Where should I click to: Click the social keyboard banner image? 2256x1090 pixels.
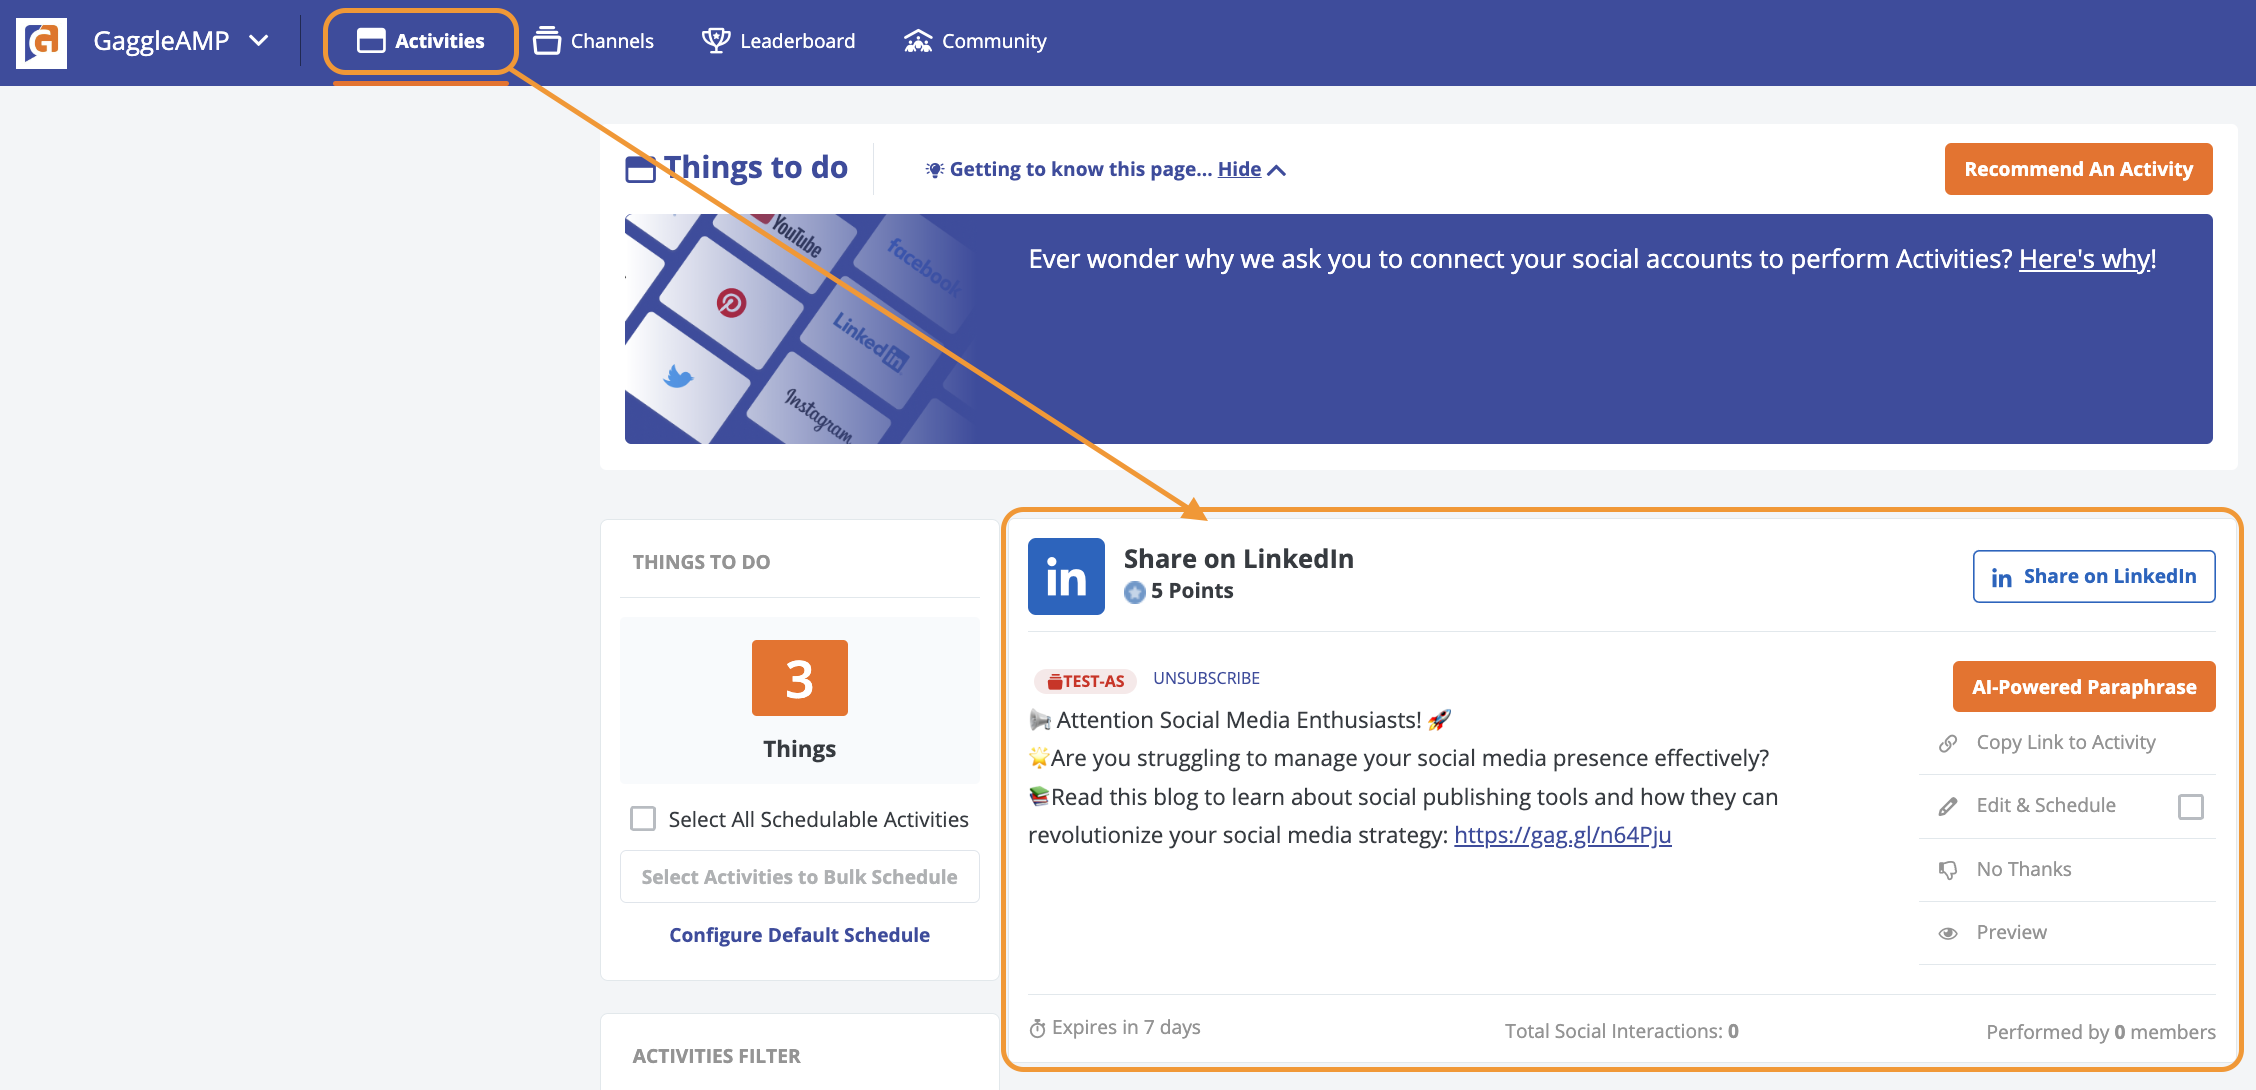(x=800, y=329)
